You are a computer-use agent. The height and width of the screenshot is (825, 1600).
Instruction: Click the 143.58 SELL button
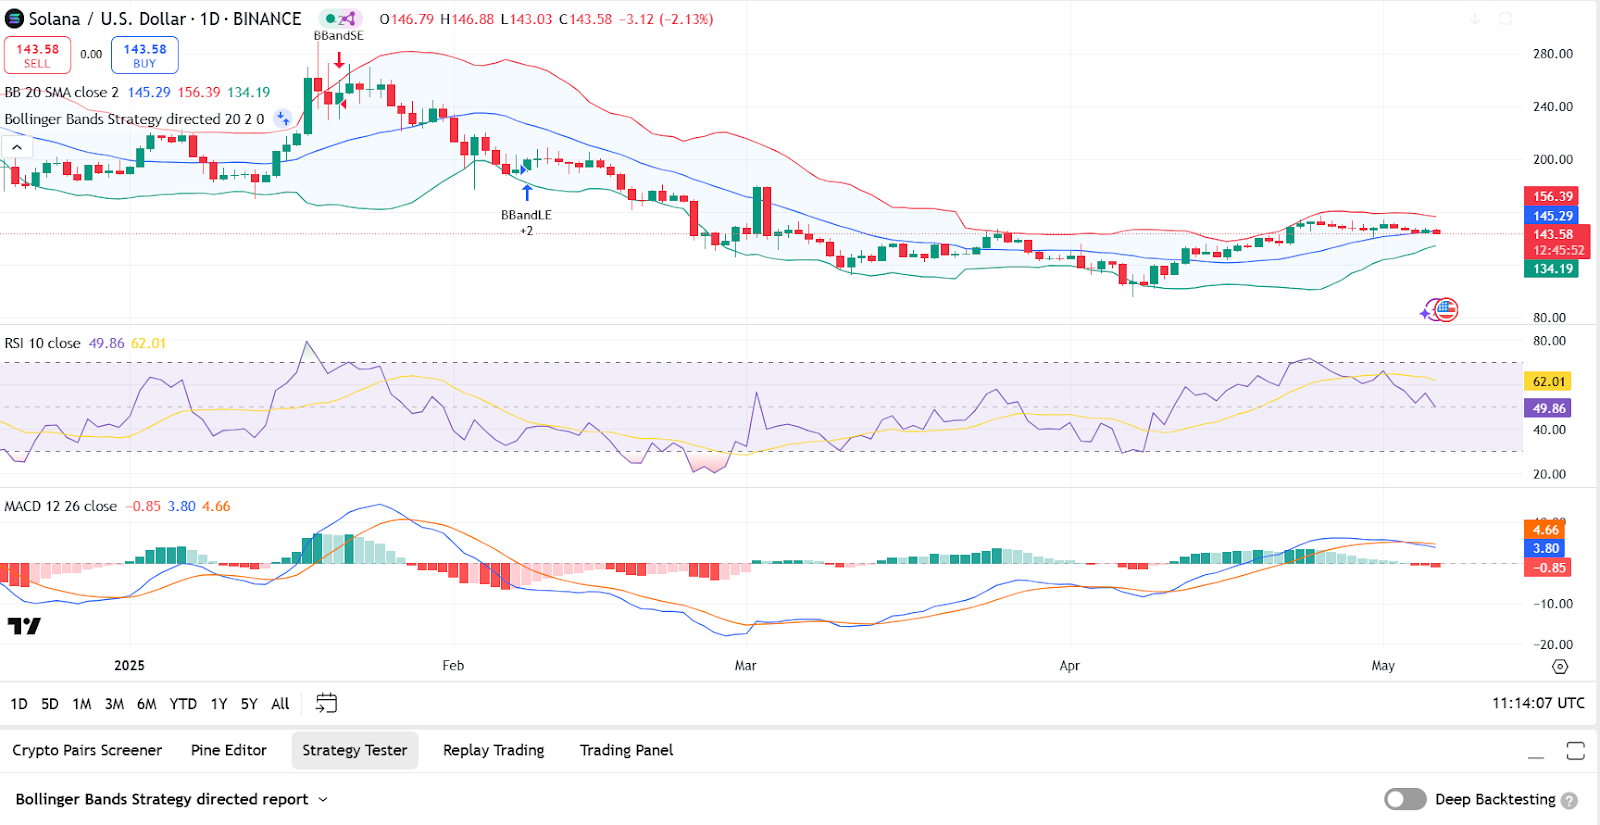37,55
